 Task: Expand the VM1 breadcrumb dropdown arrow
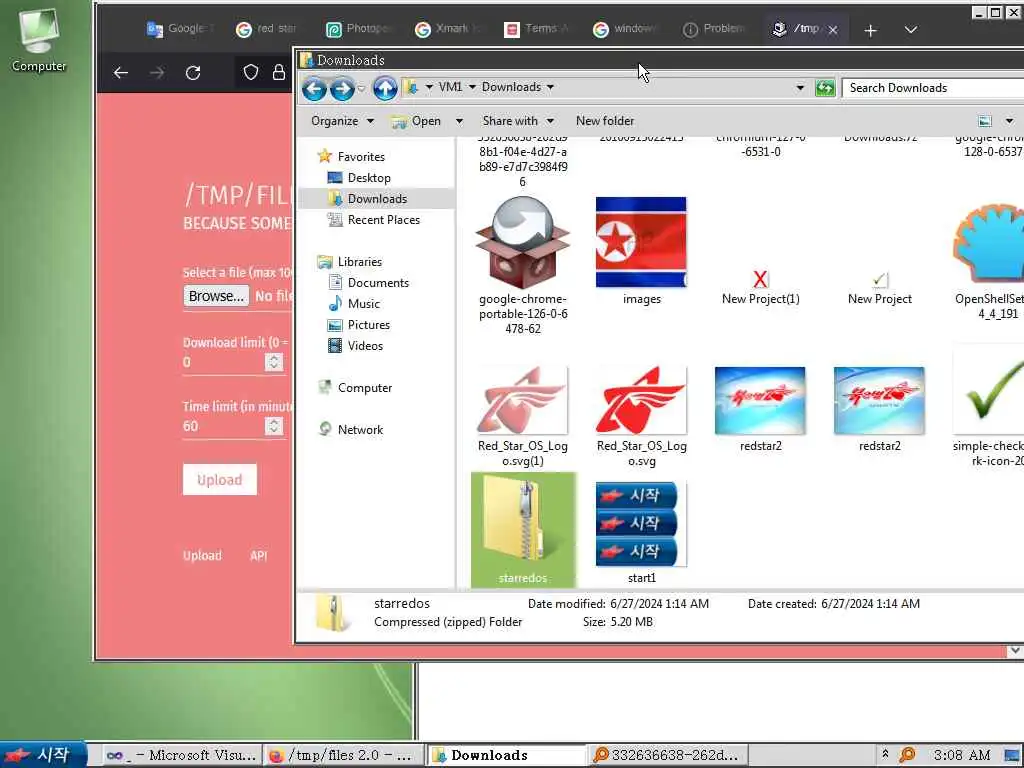pos(472,87)
